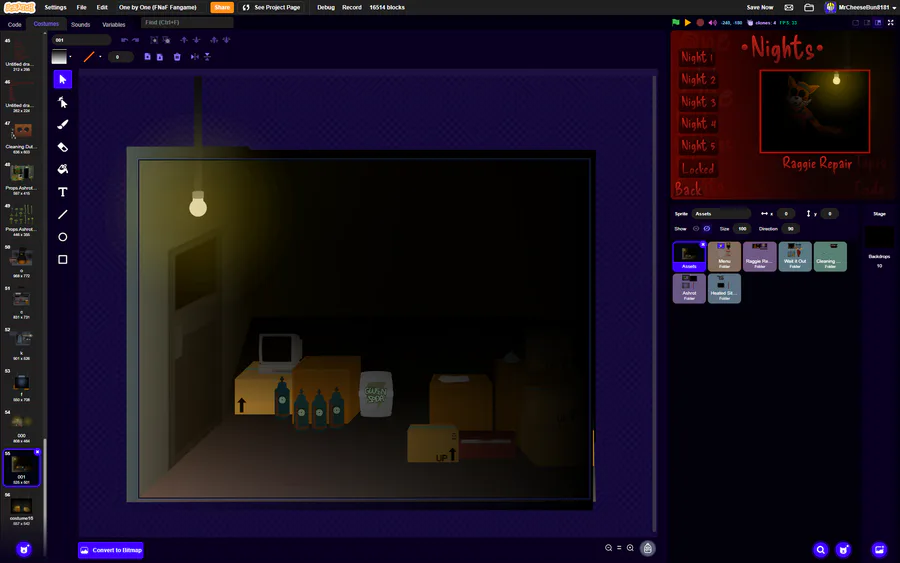Open messages envelope icon
This screenshot has width=900, height=563.
(x=789, y=7)
